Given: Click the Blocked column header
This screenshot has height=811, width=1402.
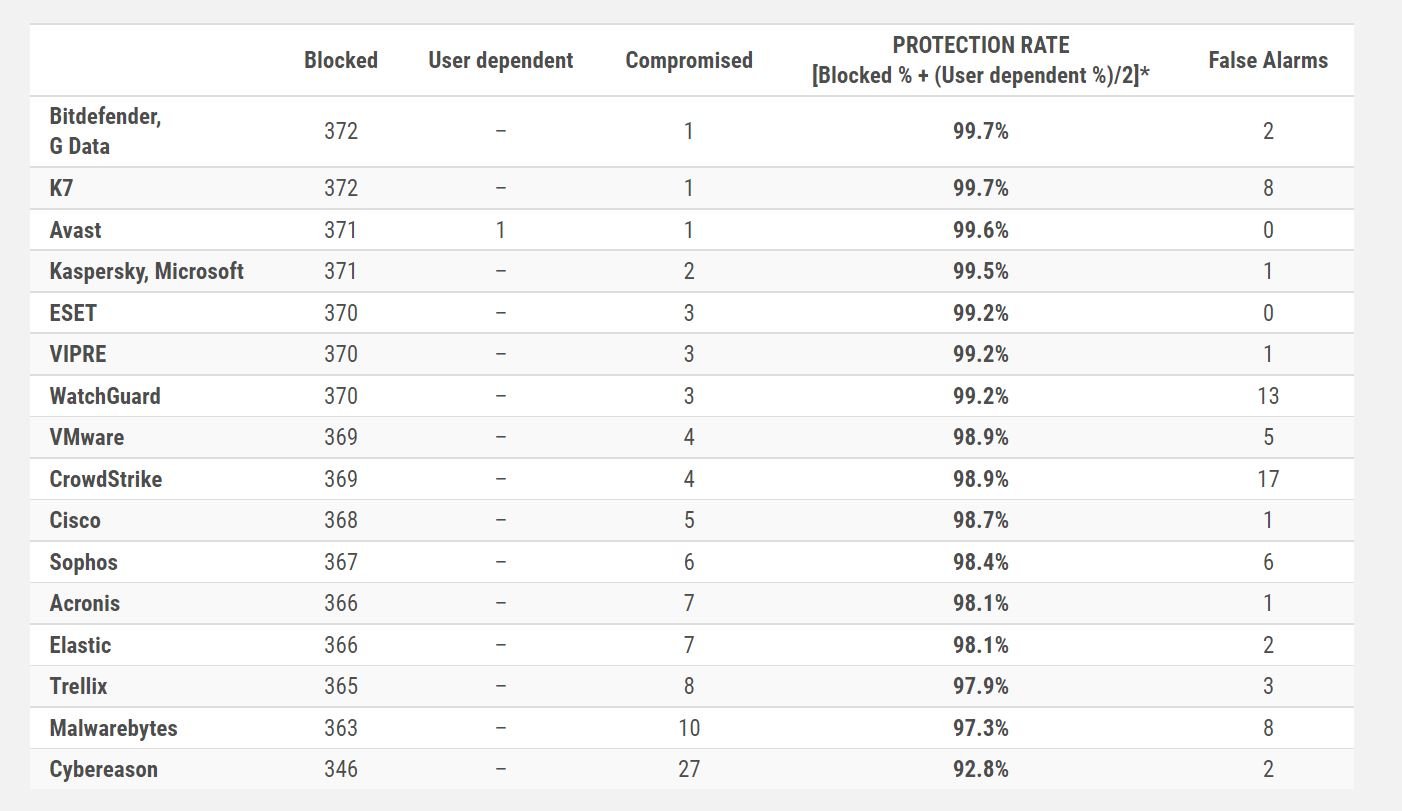Looking at the screenshot, I should [x=340, y=60].
